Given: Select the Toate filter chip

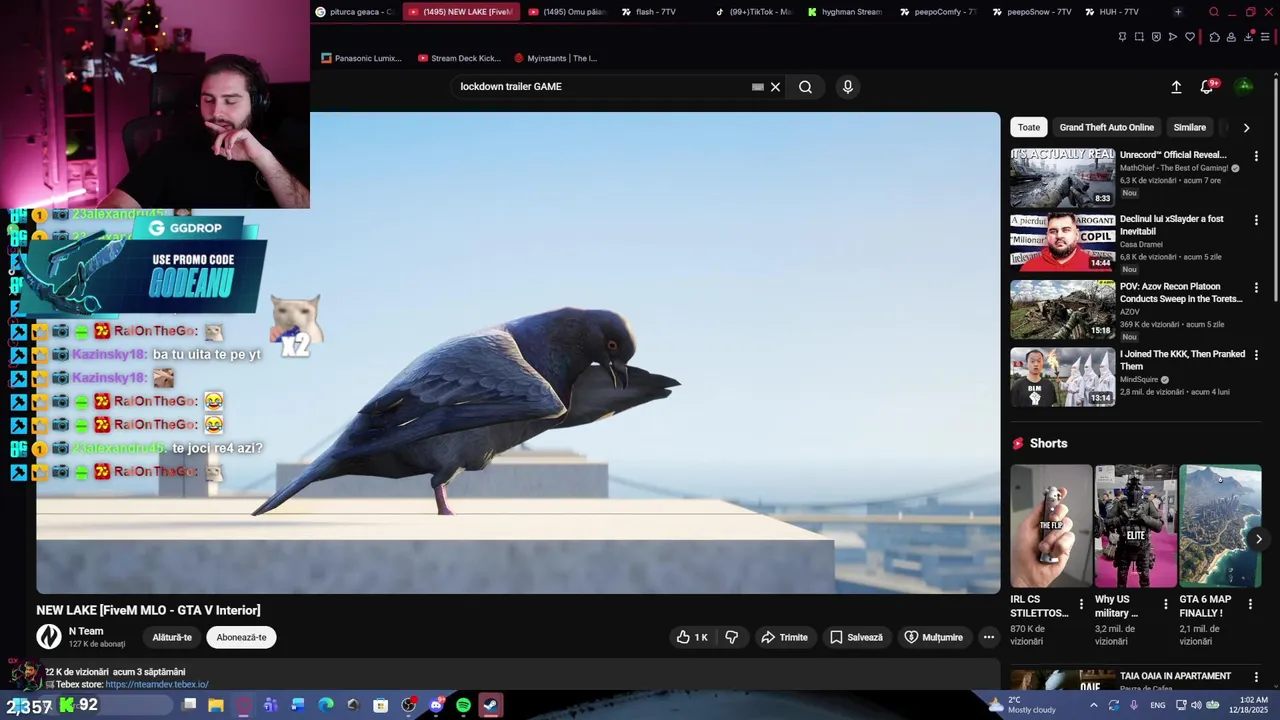Looking at the screenshot, I should tap(1029, 127).
